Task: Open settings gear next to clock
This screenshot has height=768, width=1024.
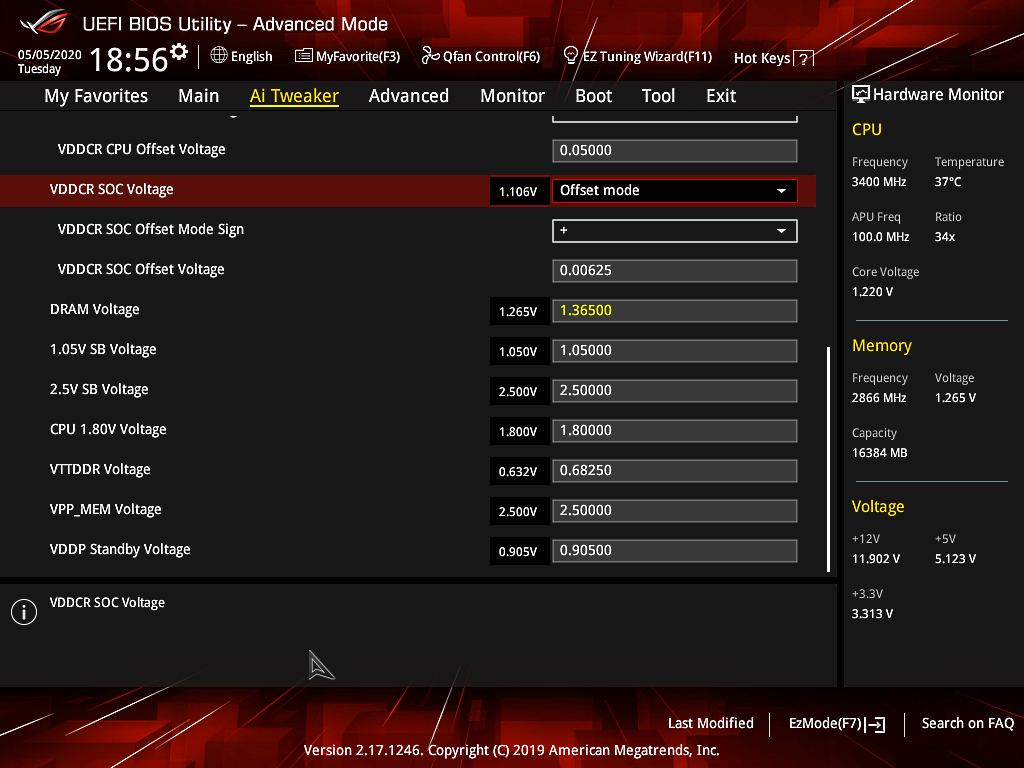Action: [x=178, y=52]
